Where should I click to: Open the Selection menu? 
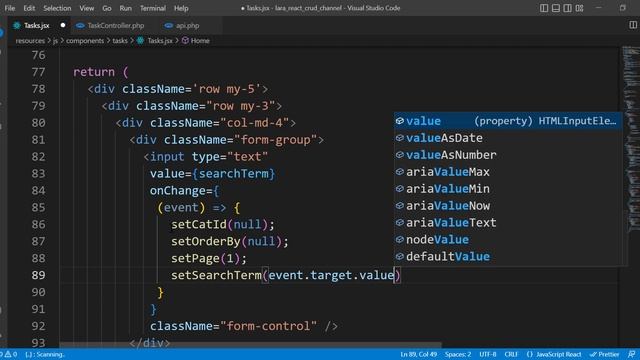(x=57, y=8)
